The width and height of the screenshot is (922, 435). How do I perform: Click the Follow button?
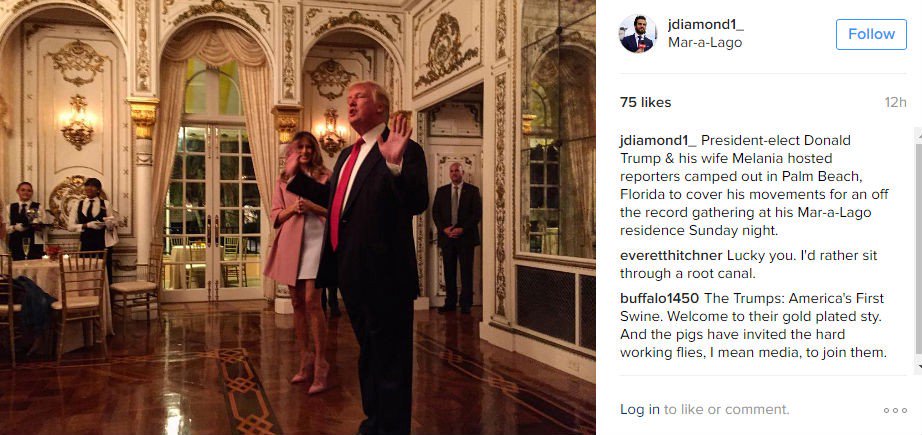click(871, 34)
